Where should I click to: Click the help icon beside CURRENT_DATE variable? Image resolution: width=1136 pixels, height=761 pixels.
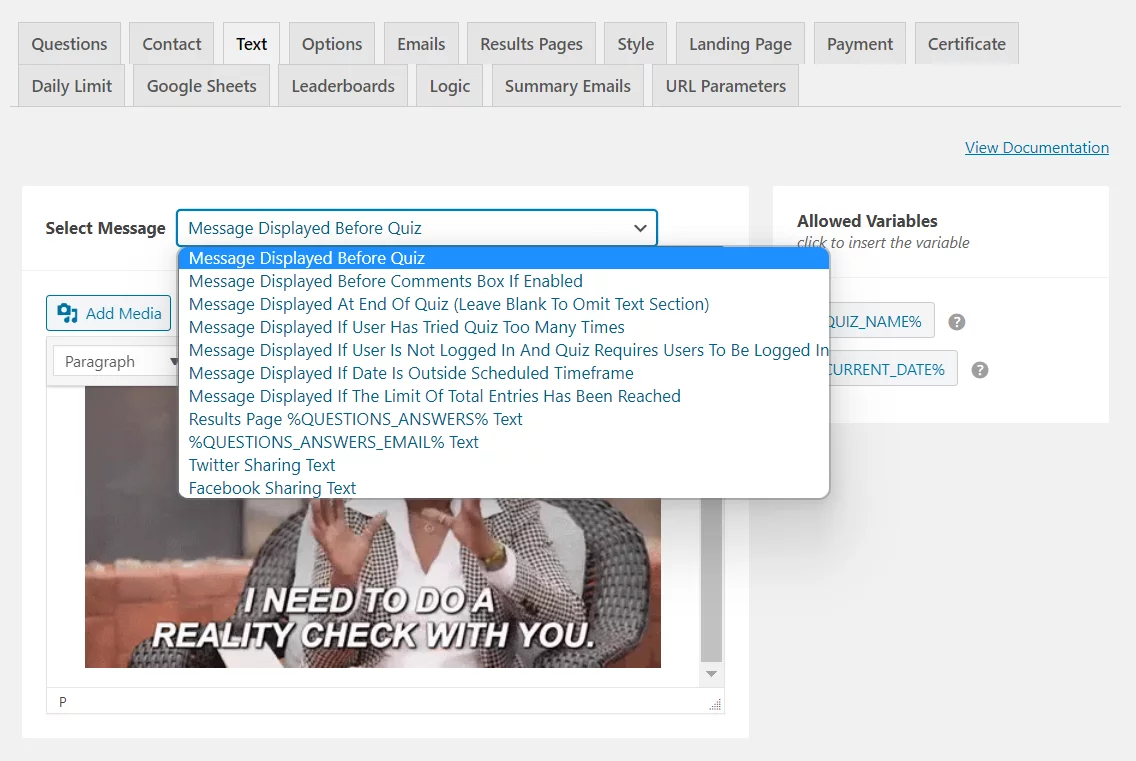(980, 370)
